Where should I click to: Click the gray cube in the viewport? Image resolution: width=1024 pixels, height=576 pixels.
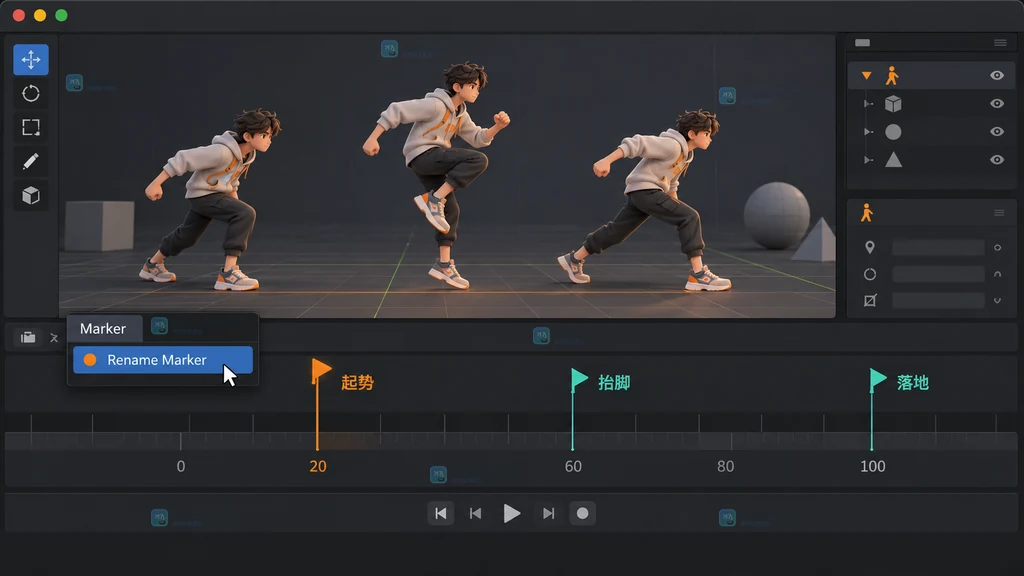pyautogui.click(x=100, y=226)
